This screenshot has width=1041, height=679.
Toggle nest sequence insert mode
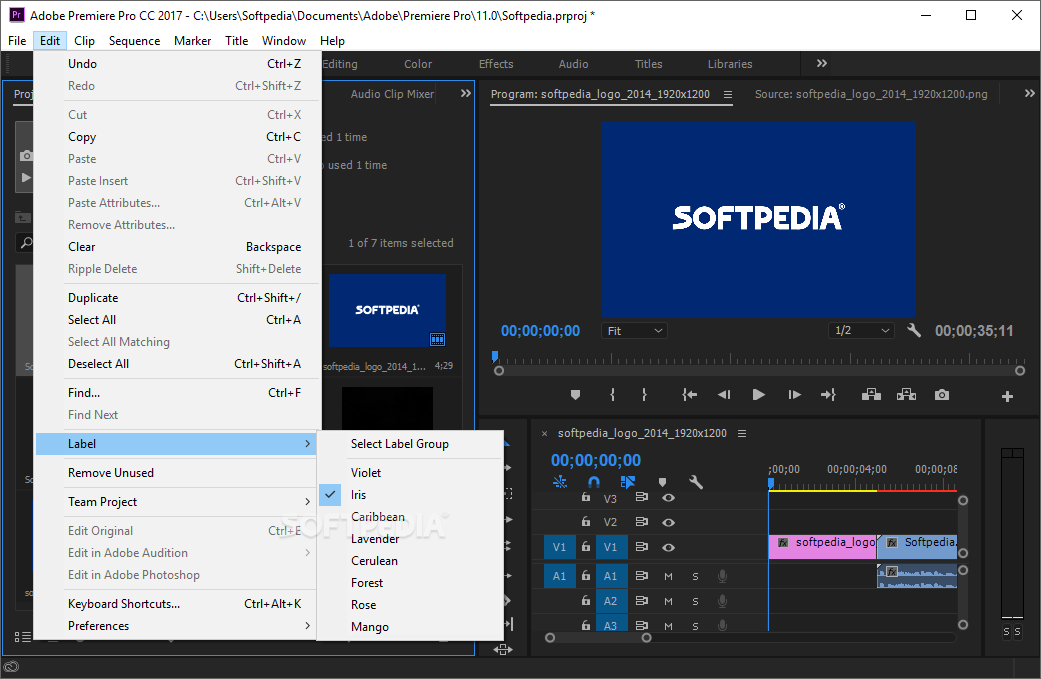pos(560,482)
